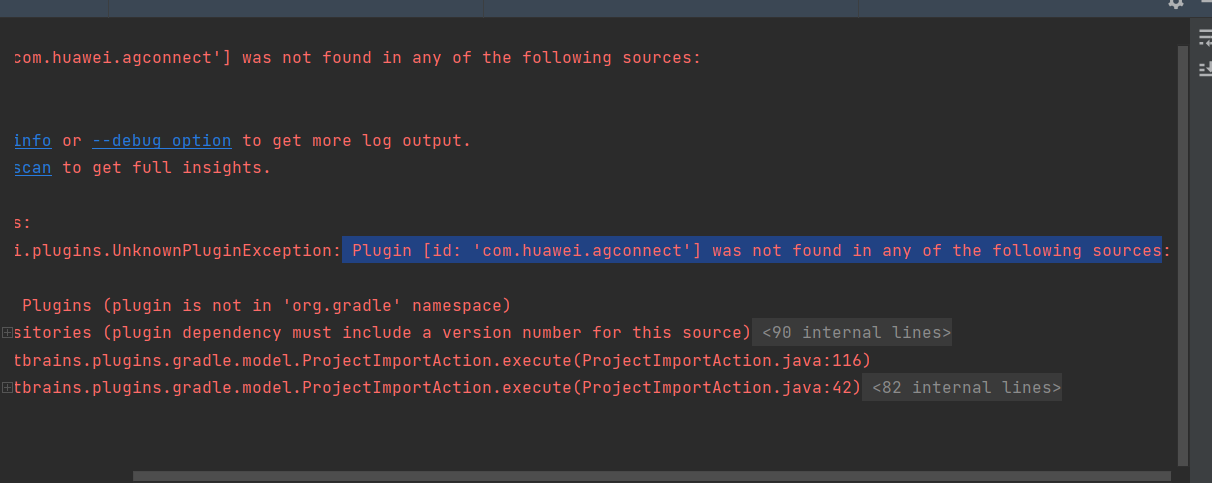1212x483 pixels.
Task: Click 'to get more log output.' text
Action: [357, 141]
